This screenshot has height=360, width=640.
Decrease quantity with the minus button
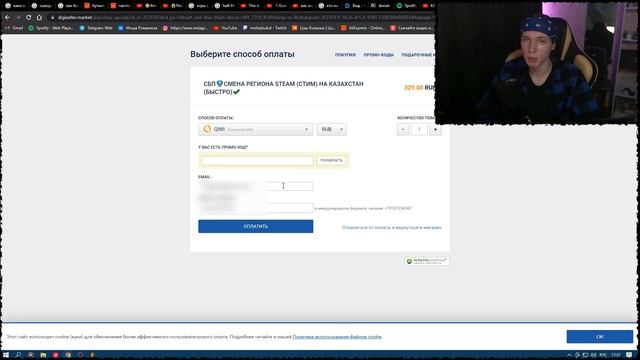point(403,129)
